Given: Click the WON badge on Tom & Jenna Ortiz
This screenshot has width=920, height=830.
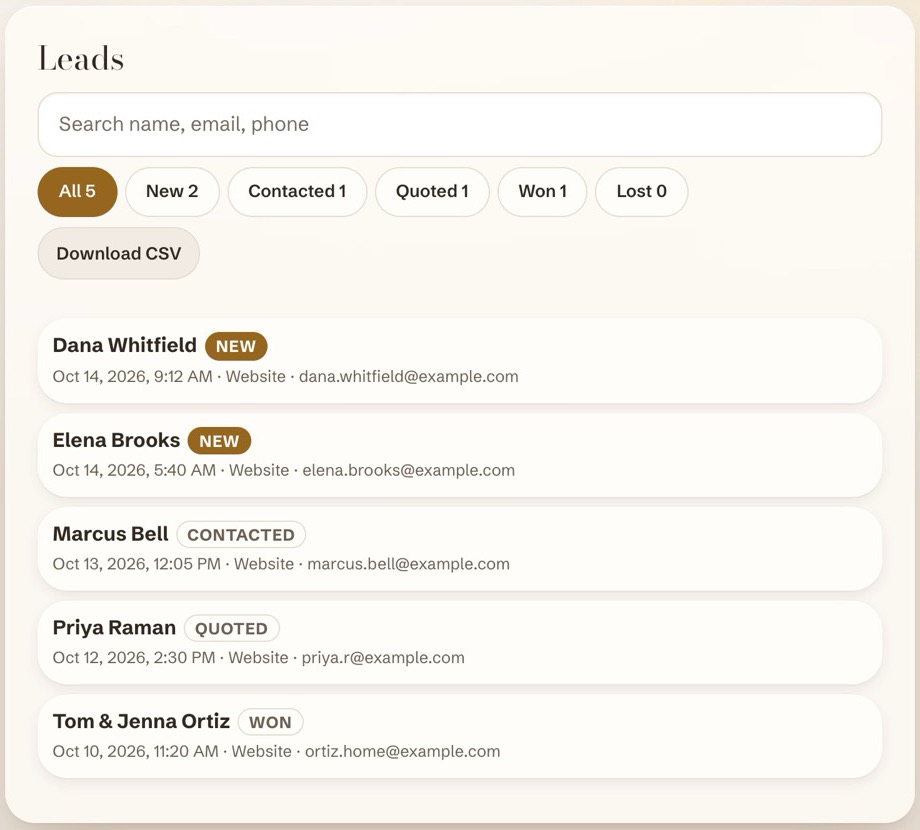Looking at the screenshot, I should coord(270,722).
